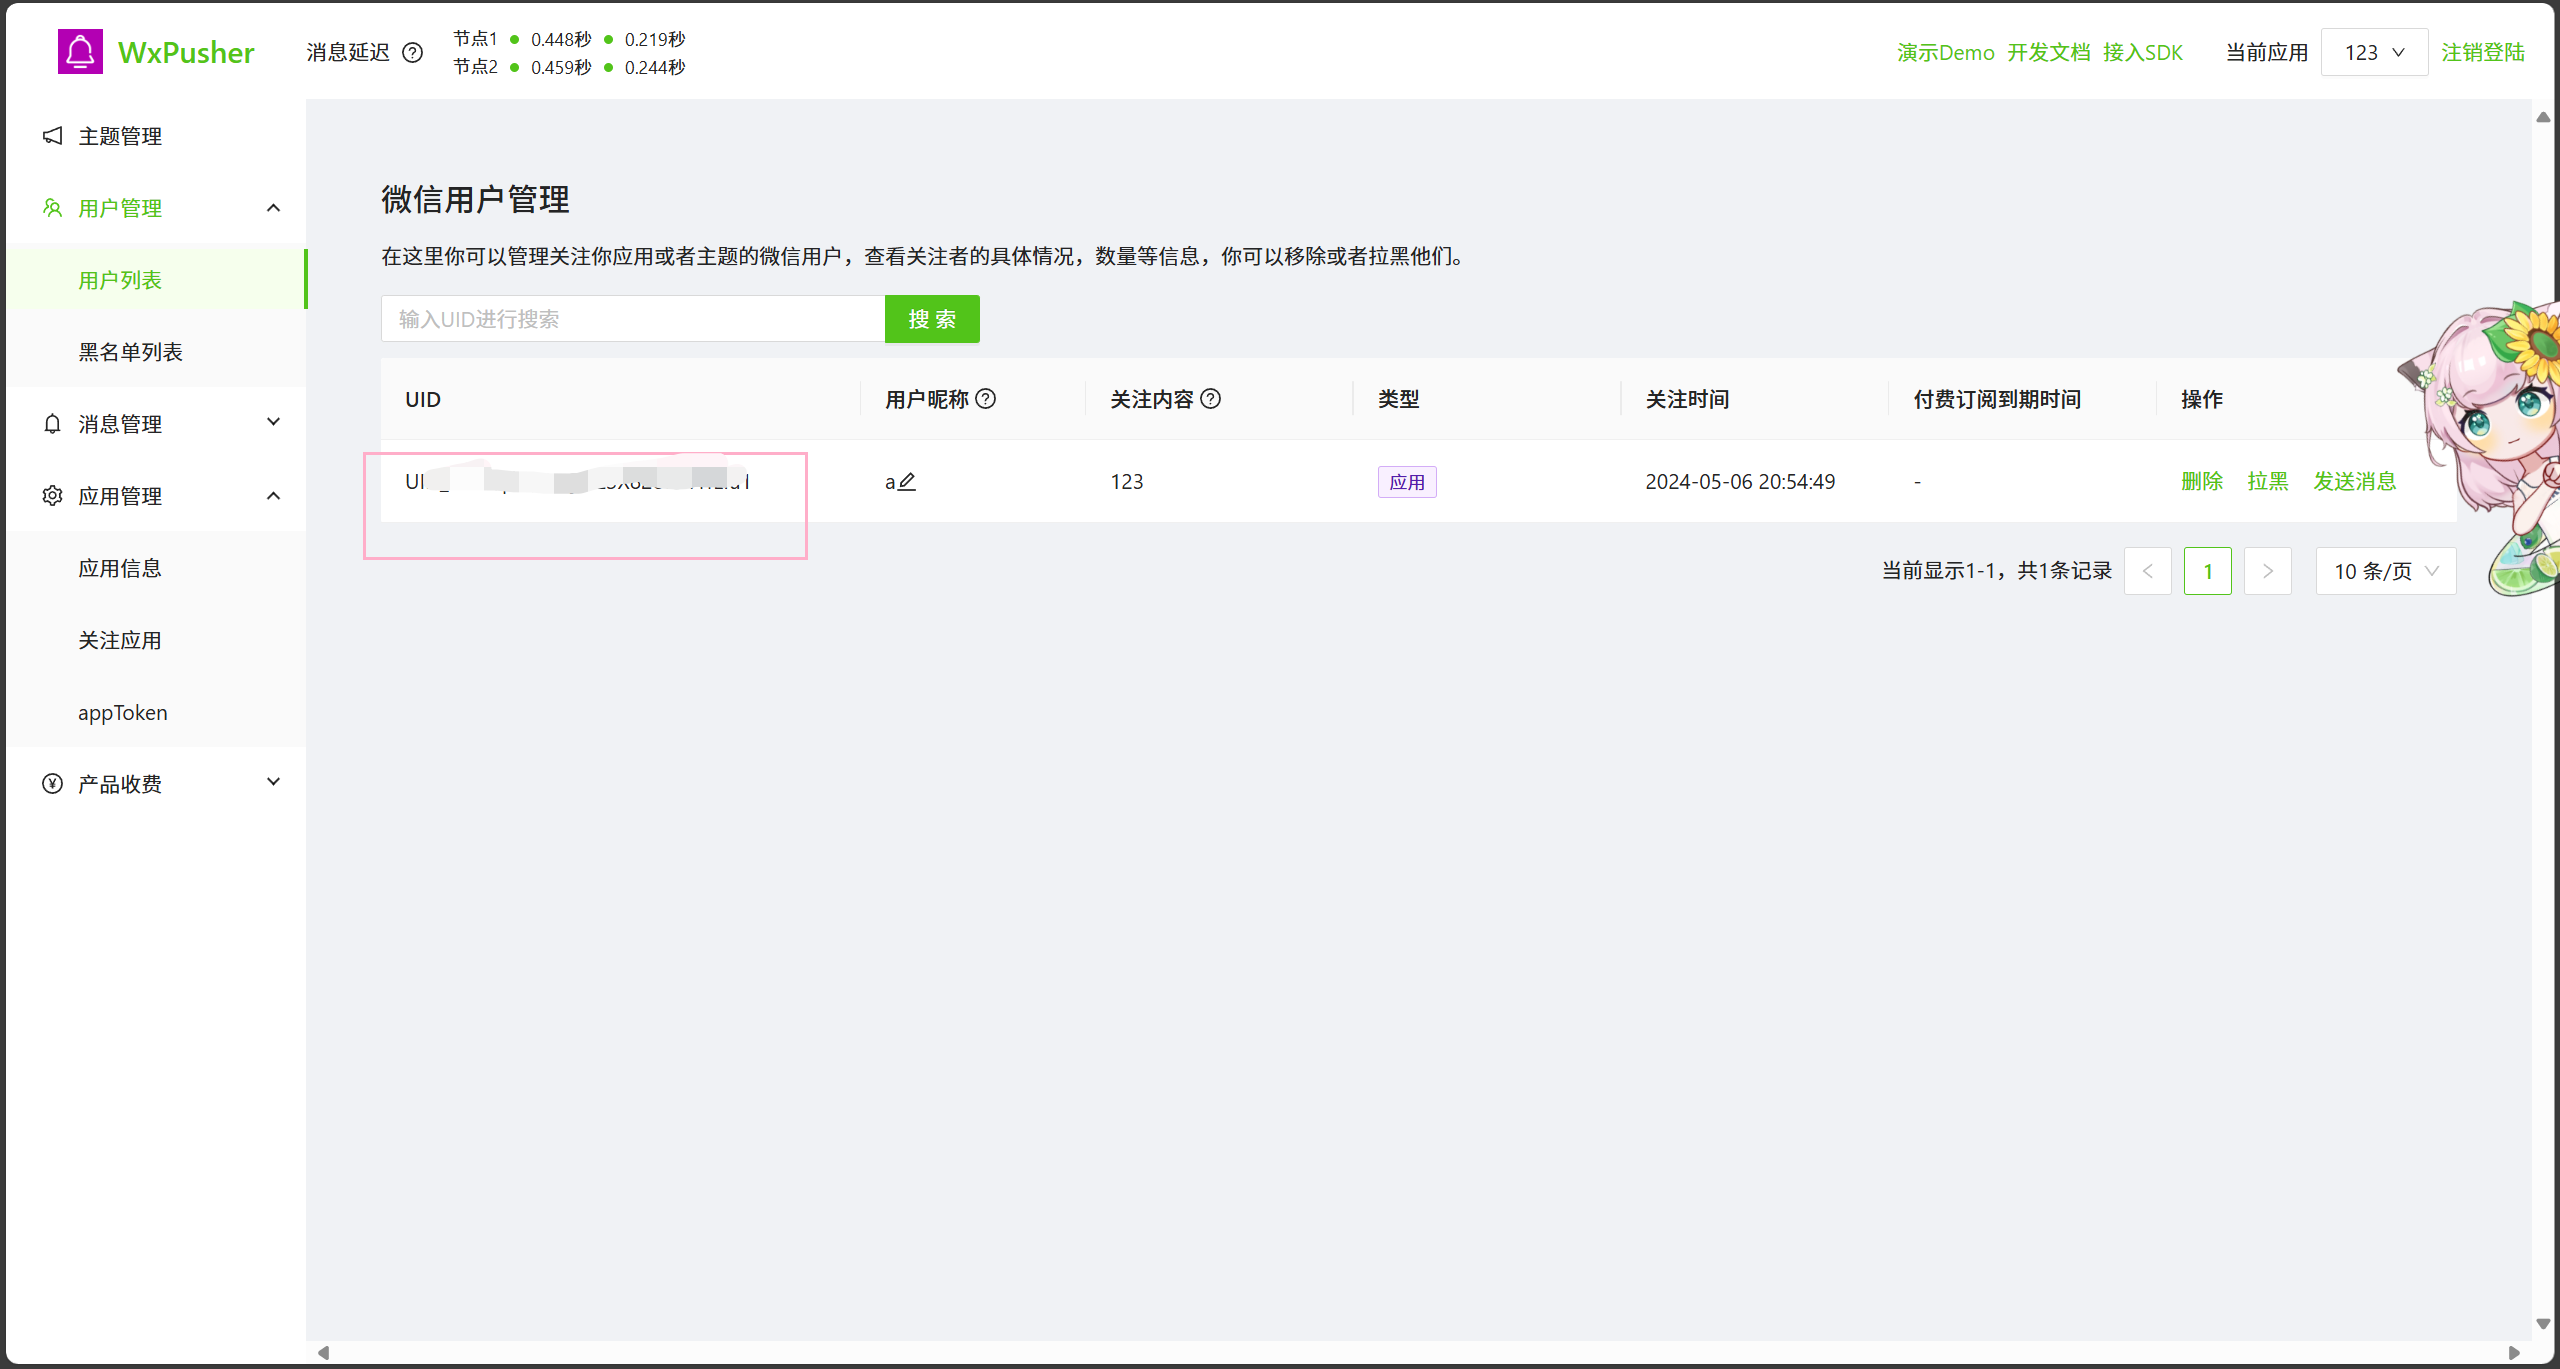Image resolution: width=2560 pixels, height=1369 pixels.
Task: Click the help icon next to 关注内容
Action: tap(1211, 399)
